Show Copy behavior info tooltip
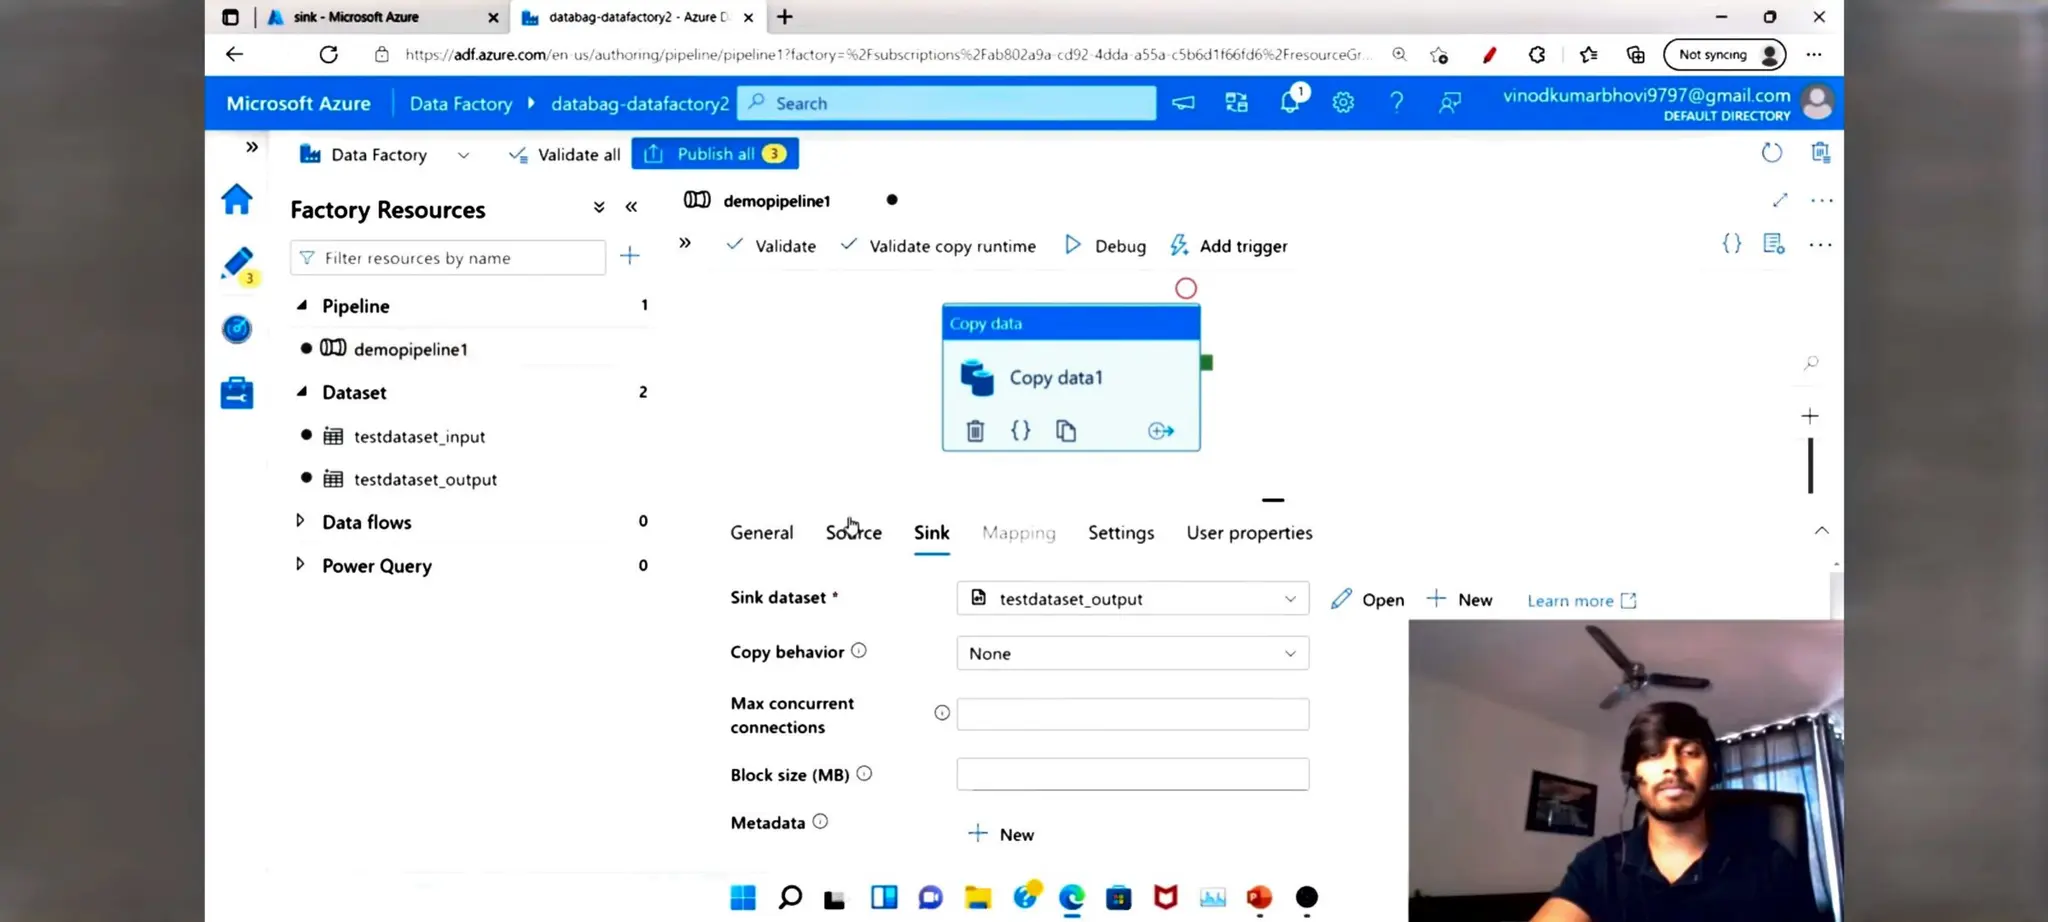This screenshot has width=2048, height=922. pos(859,651)
